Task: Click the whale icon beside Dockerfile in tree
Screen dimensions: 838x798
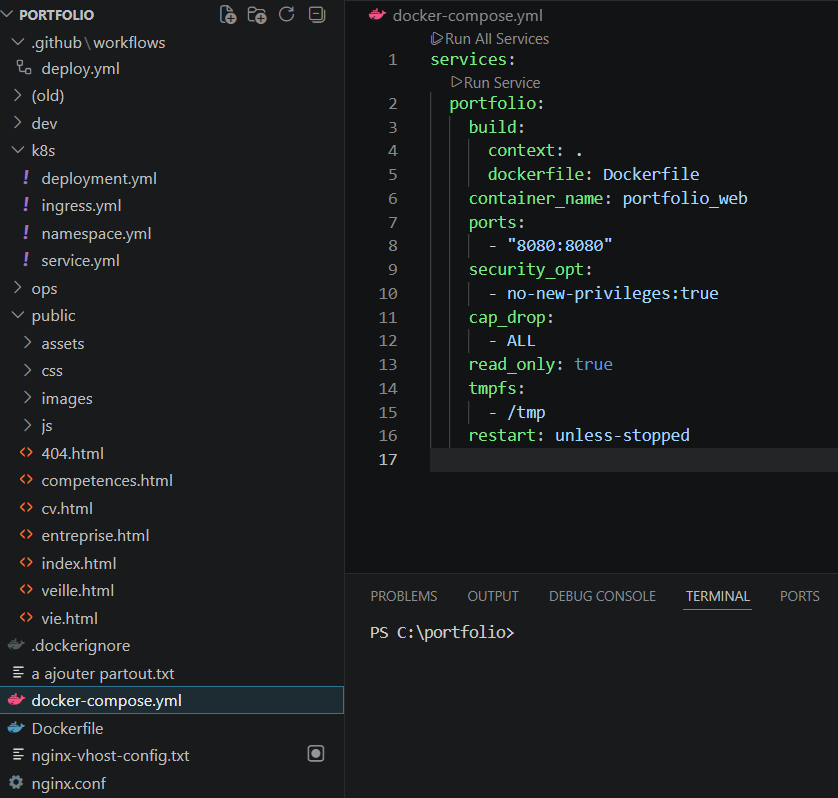Action: 16,727
